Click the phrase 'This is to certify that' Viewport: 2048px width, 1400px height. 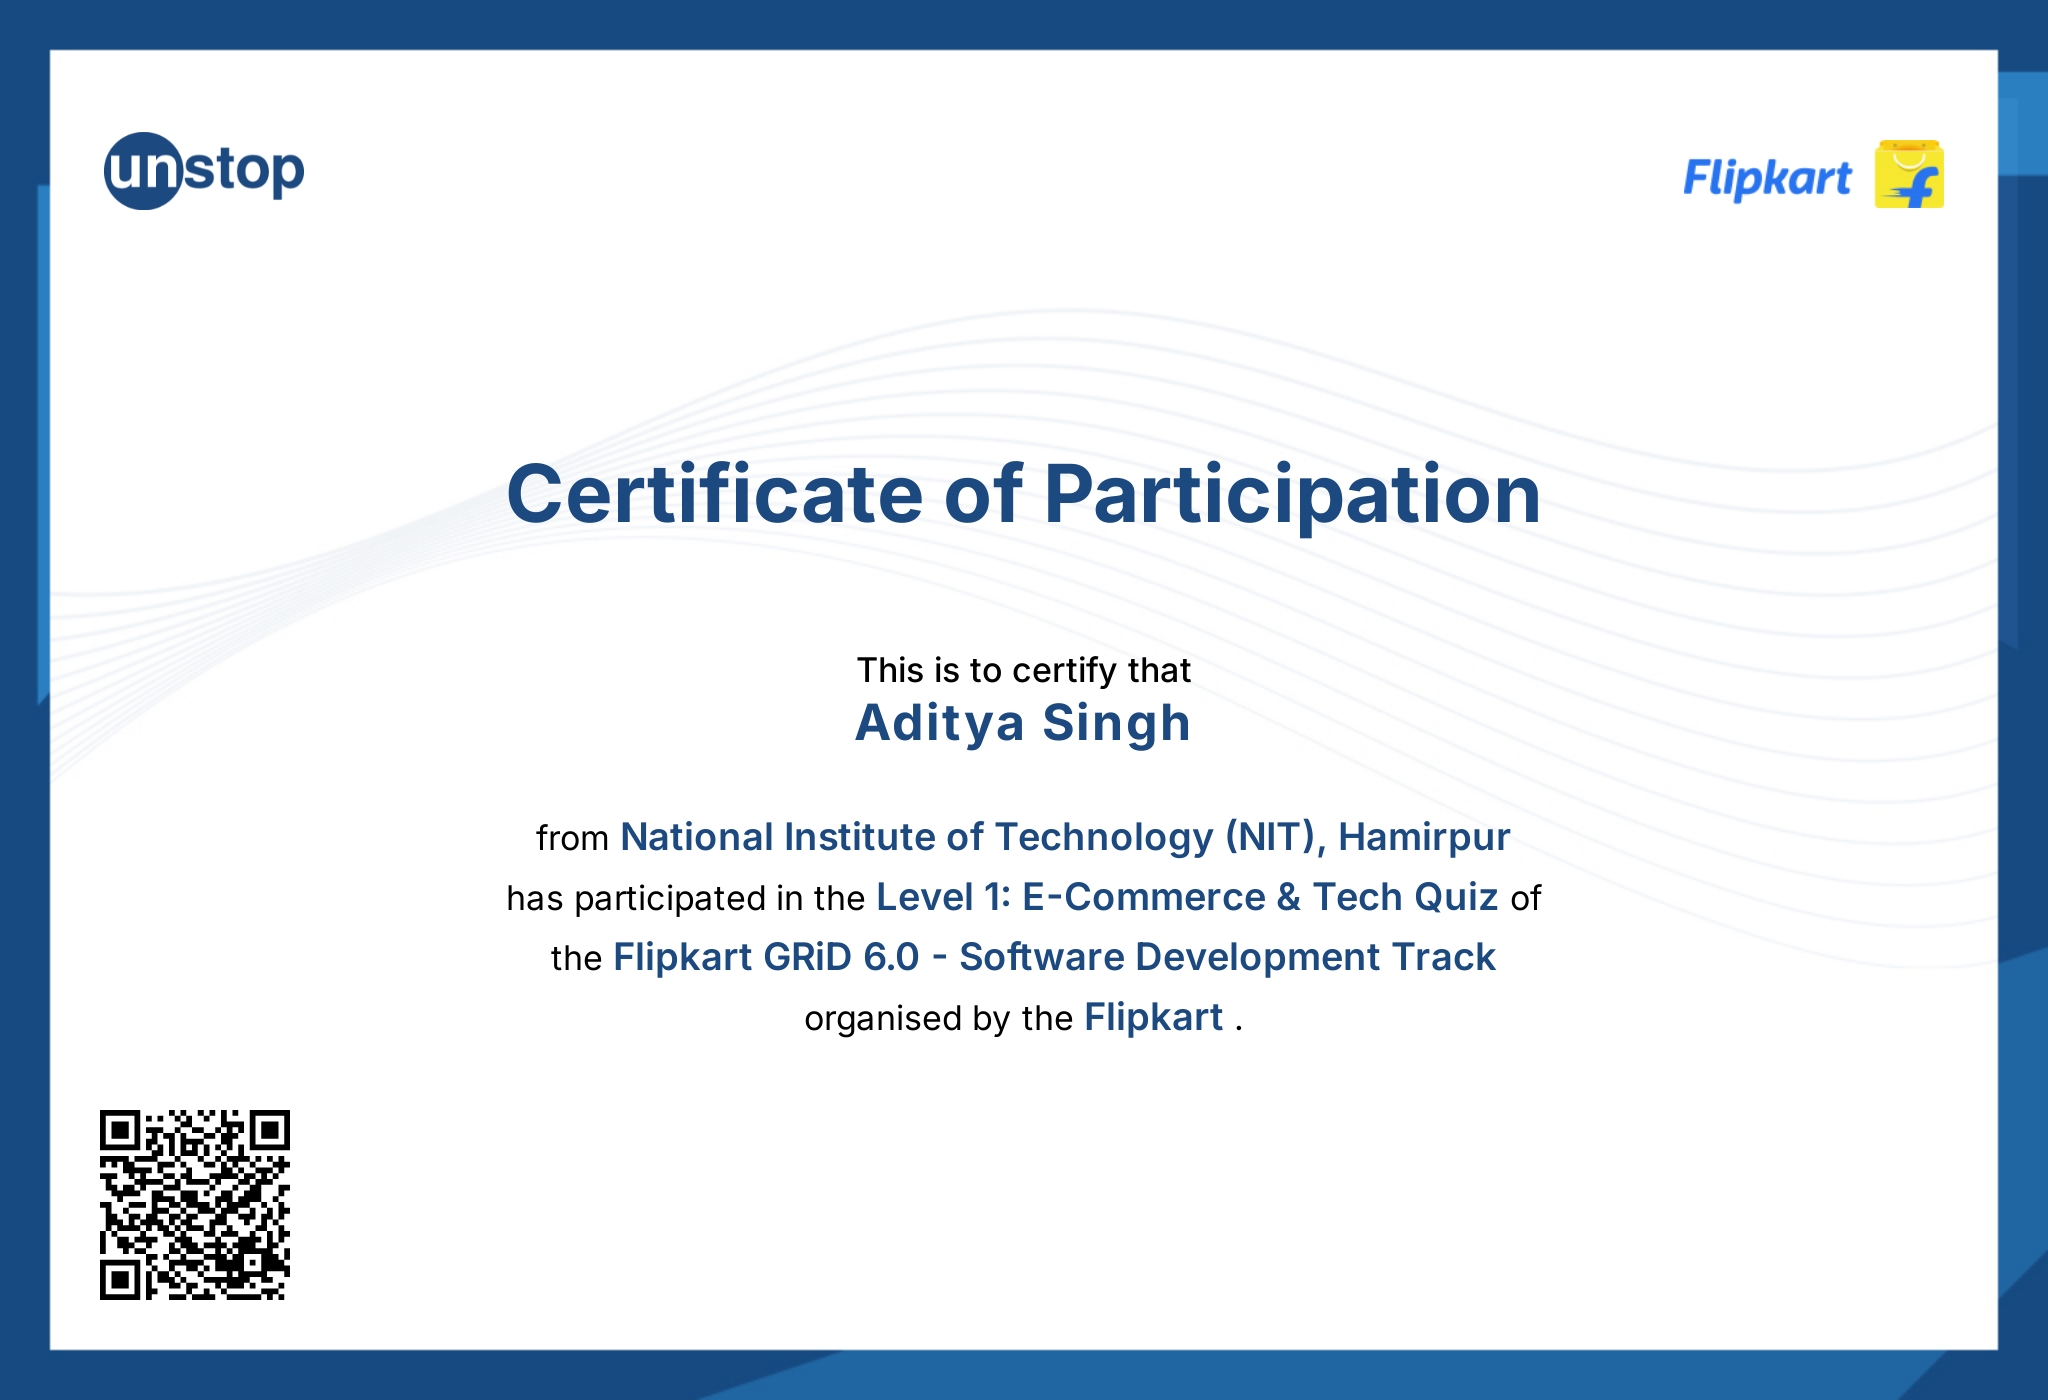coord(1023,670)
